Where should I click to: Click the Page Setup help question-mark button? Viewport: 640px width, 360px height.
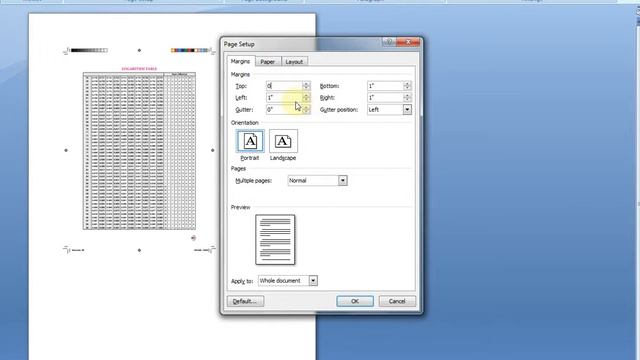pyautogui.click(x=389, y=42)
